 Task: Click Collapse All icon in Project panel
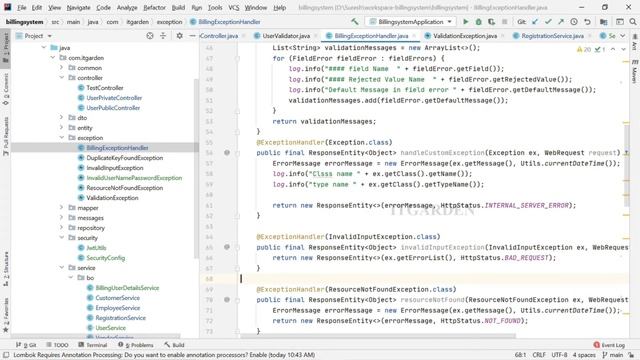[x=163, y=36]
